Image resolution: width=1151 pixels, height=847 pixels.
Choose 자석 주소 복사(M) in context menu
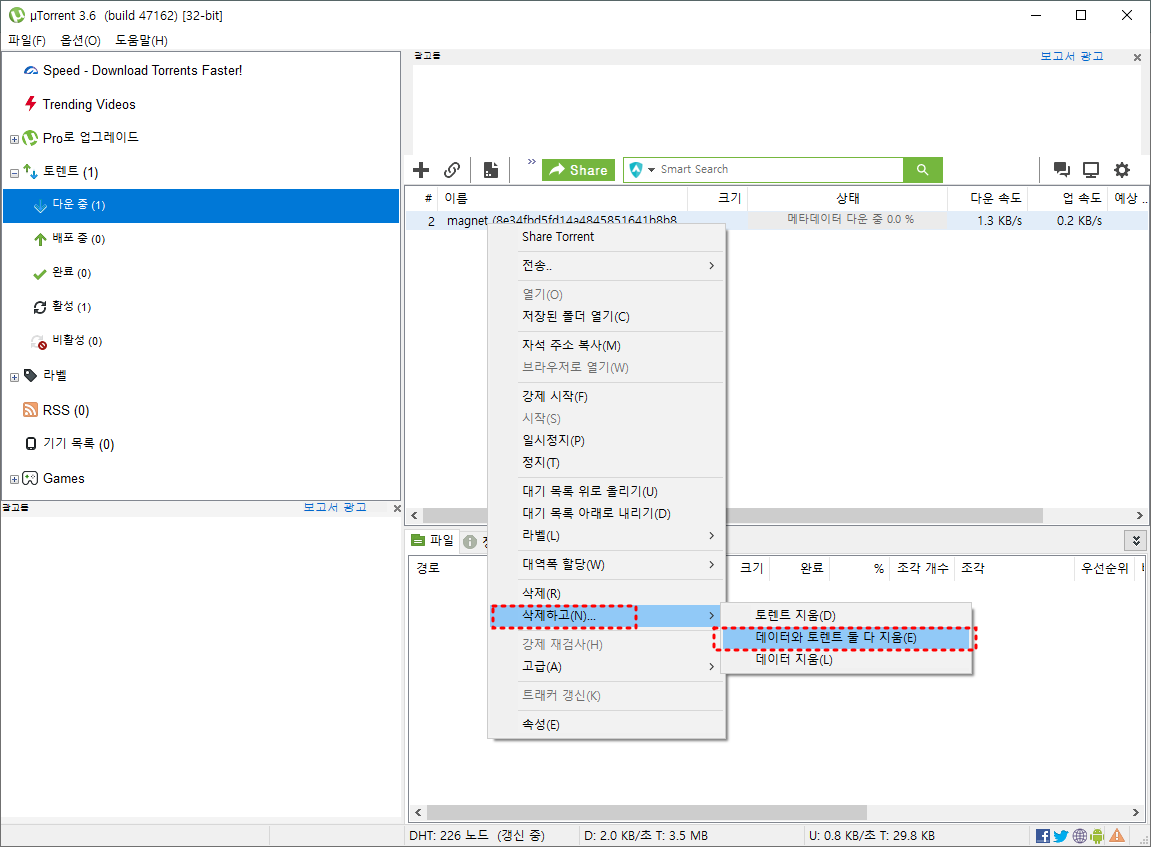[607, 345]
